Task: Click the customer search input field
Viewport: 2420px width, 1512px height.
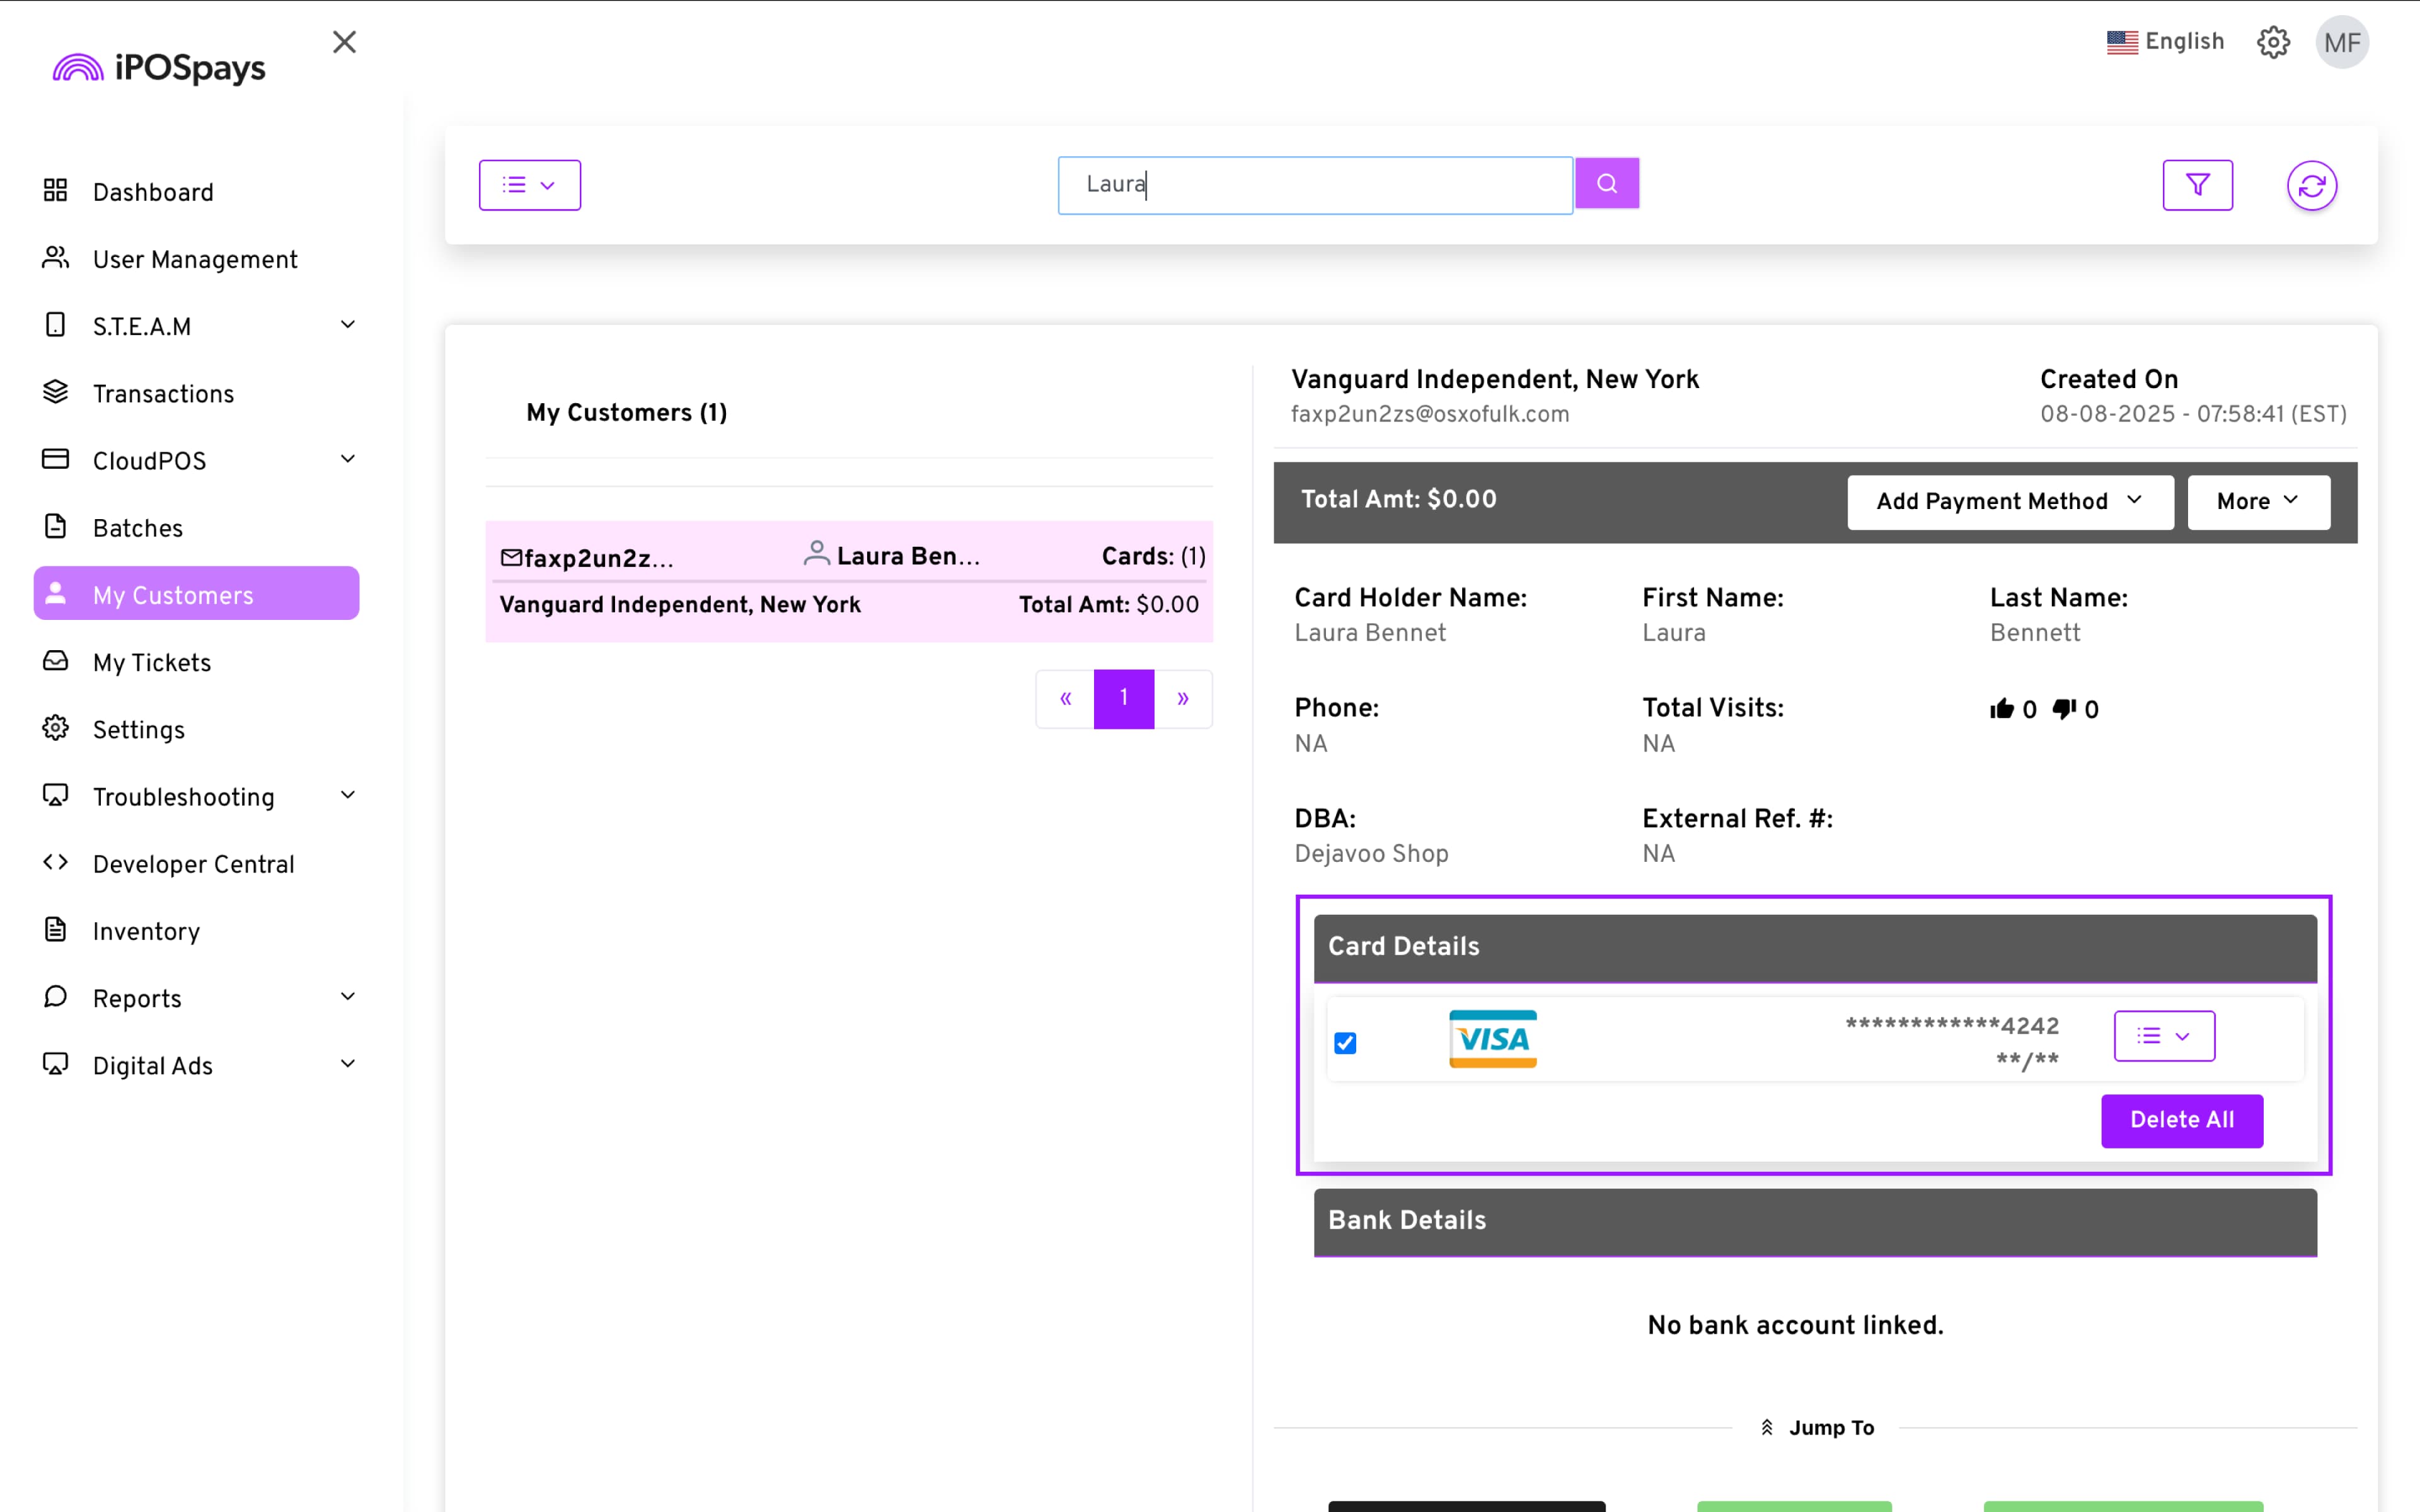Action: [1314, 185]
